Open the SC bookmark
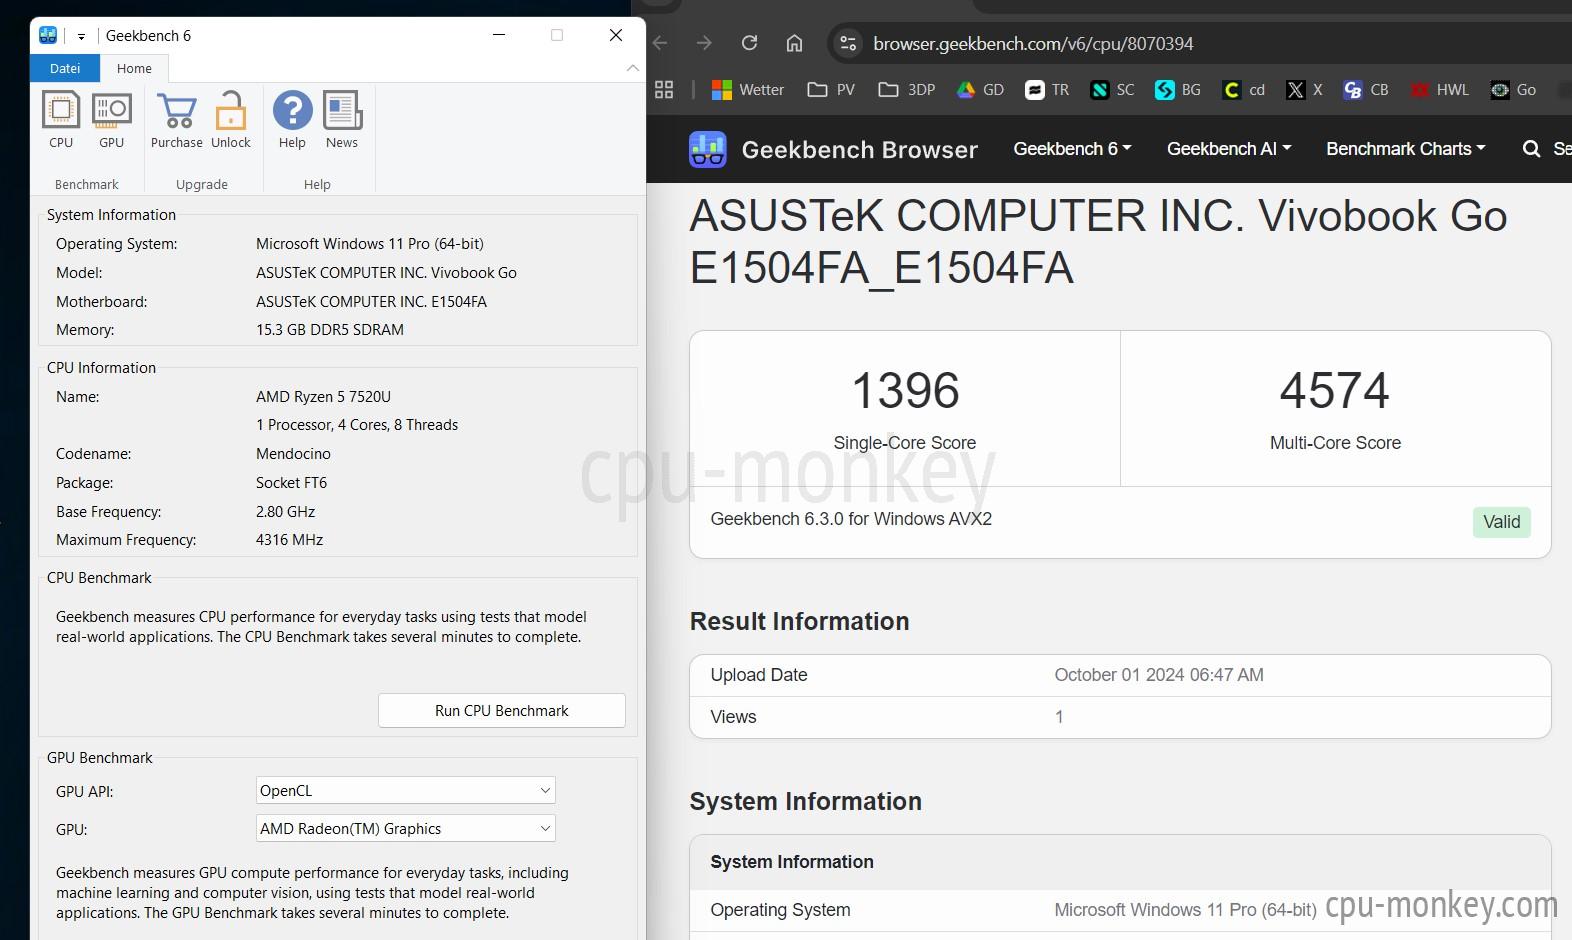This screenshot has height=940, width=1572. [x=1112, y=89]
